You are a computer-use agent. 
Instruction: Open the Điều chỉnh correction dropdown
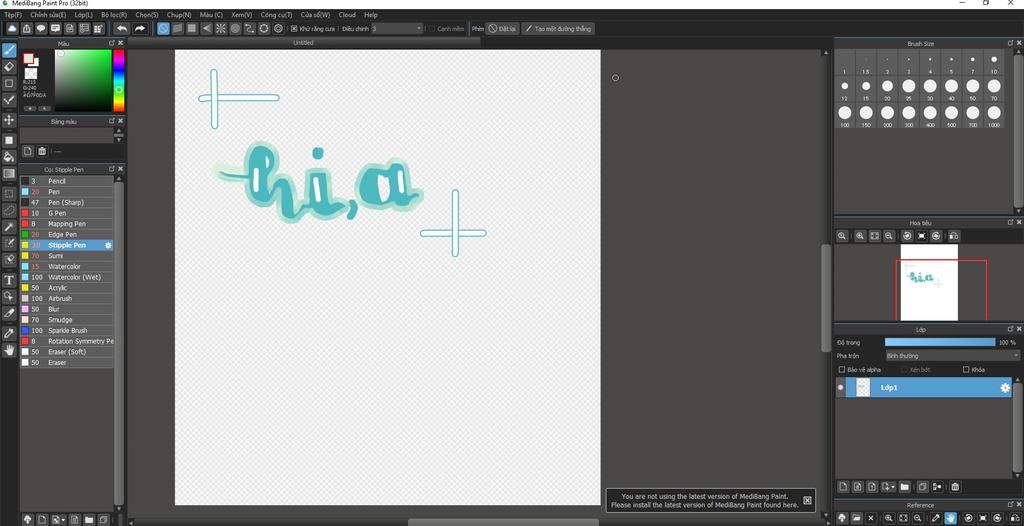(x=397, y=29)
